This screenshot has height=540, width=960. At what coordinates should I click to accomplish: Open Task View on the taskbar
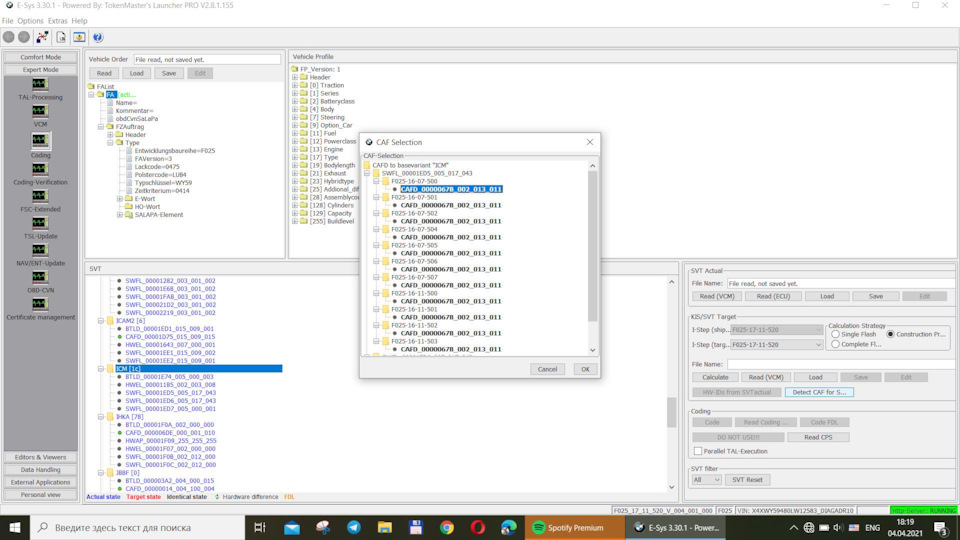tap(260, 527)
